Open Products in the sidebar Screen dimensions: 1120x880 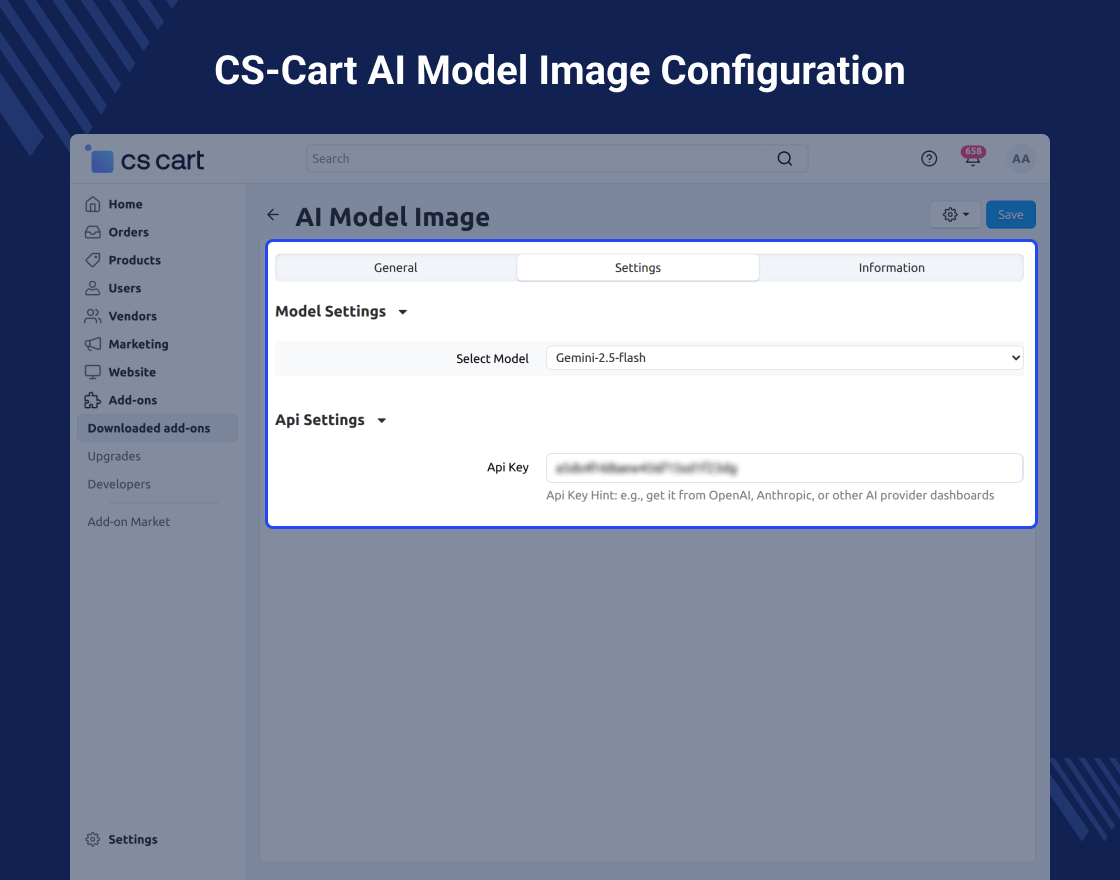click(134, 260)
